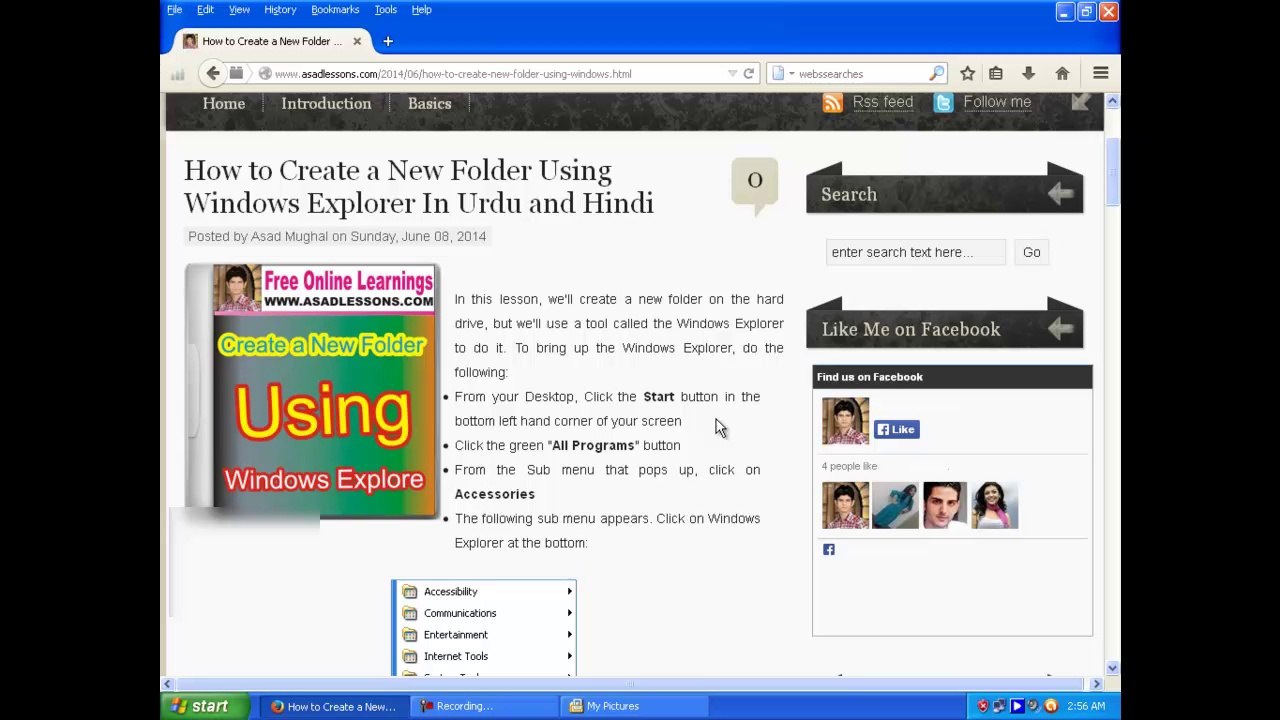This screenshot has height=720, width=1280.
Task: Click the Home toolbar icon
Action: pos(1062,73)
